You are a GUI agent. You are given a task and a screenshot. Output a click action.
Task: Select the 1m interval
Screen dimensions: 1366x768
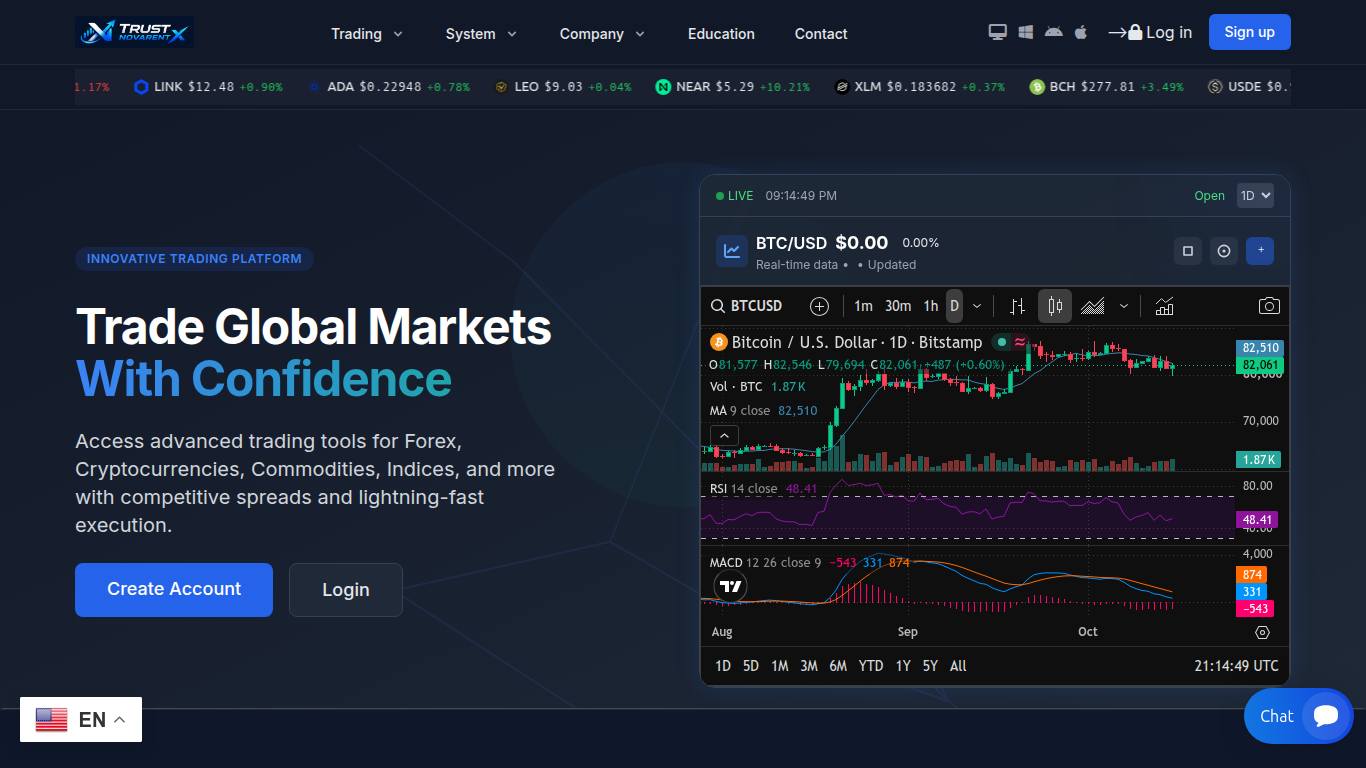863,306
